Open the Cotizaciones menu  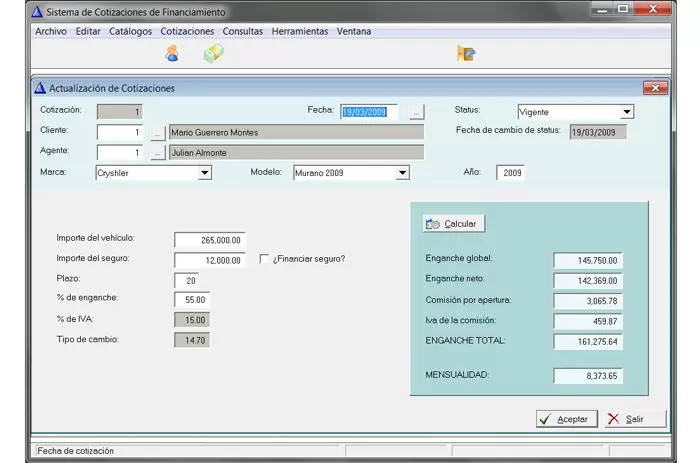pos(187,31)
